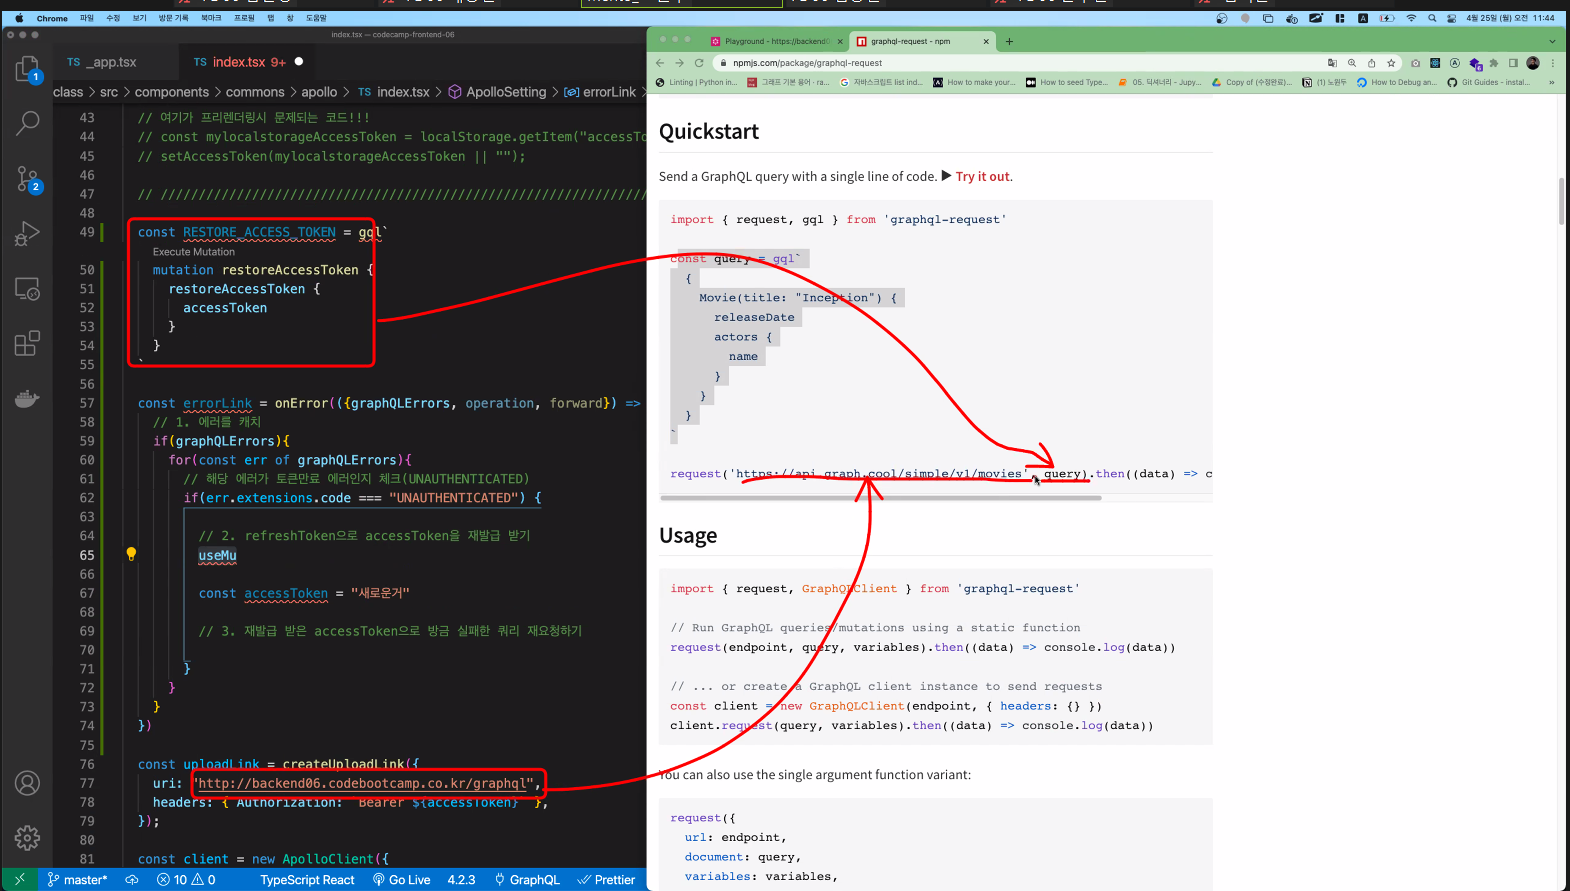
Task: Open the Apple menu
Action: 18,18
